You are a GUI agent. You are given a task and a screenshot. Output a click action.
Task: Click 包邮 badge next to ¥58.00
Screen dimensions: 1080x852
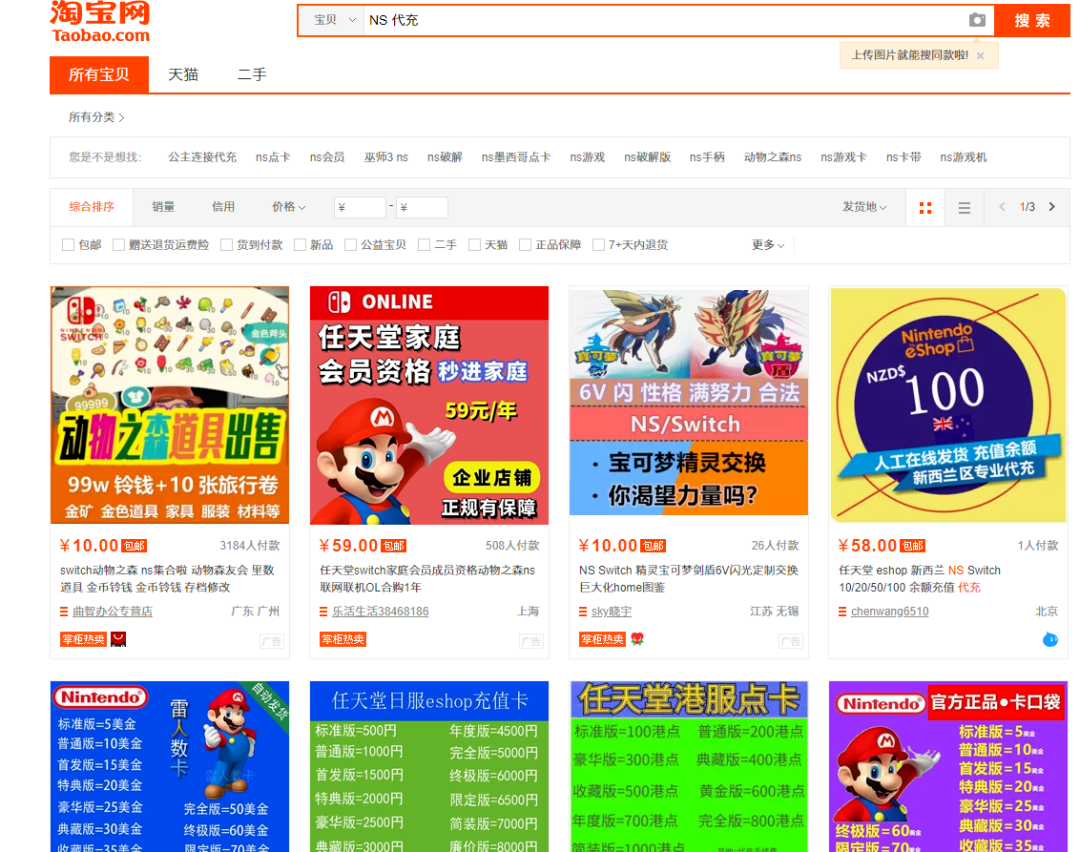(913, 546)
